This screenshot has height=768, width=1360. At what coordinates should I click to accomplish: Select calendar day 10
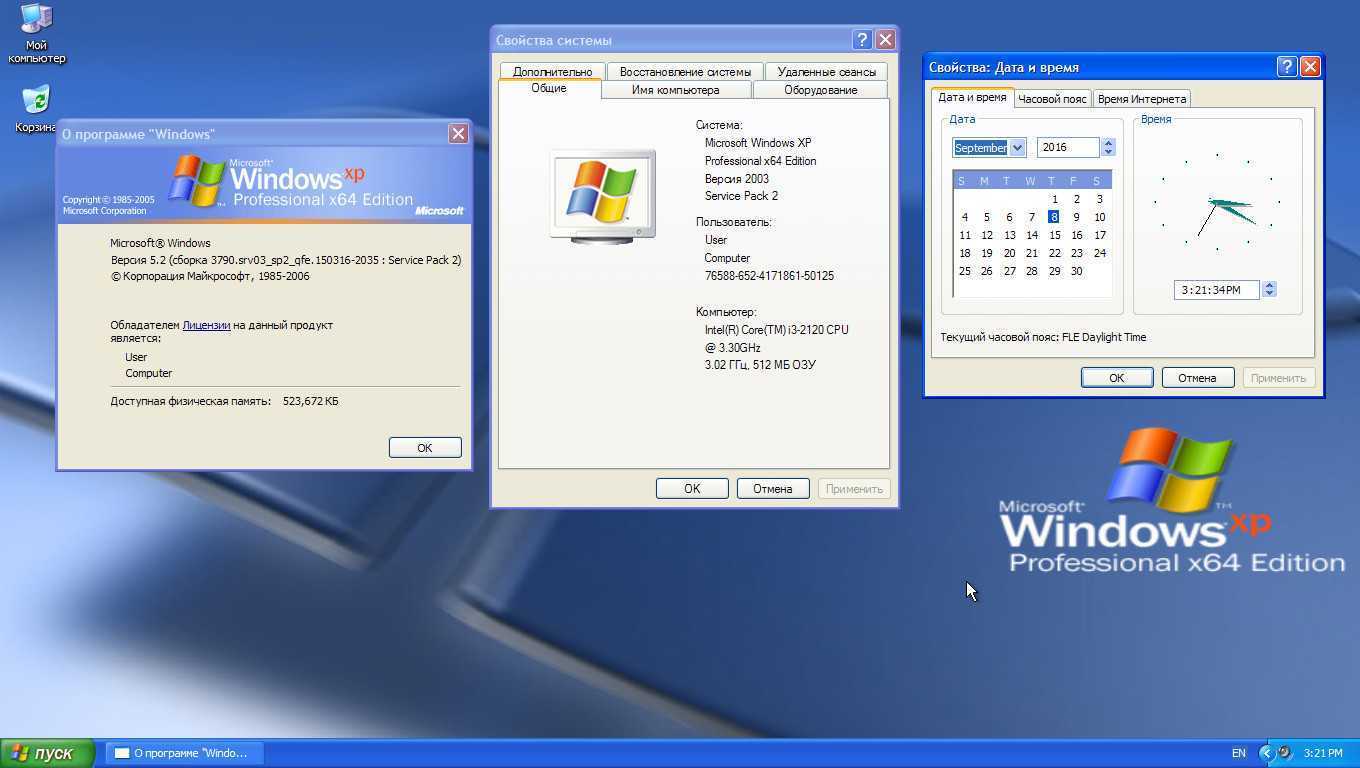coord(1099,217)
